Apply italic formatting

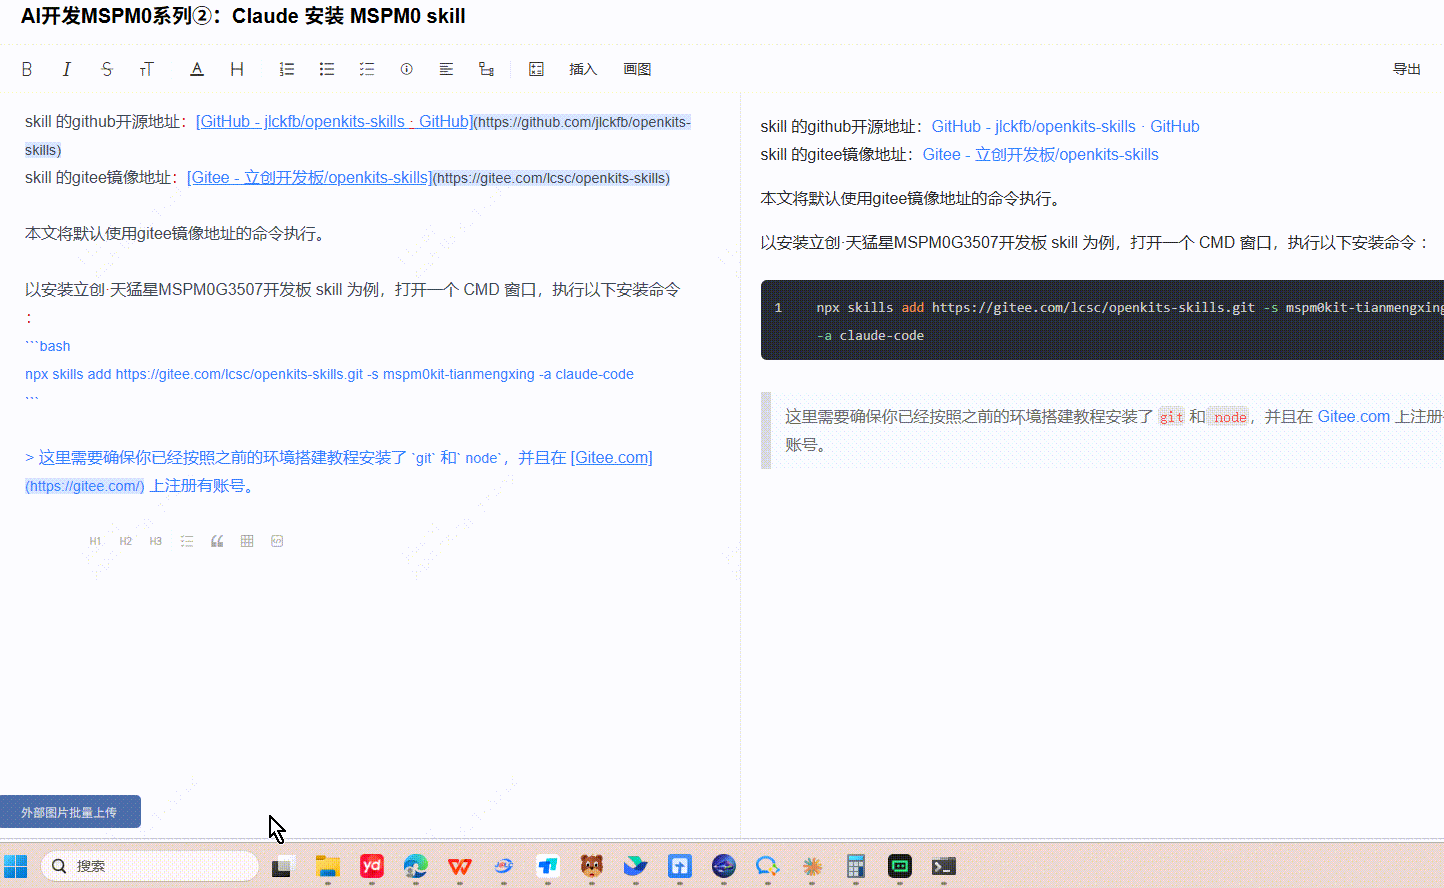pos(67,69)
